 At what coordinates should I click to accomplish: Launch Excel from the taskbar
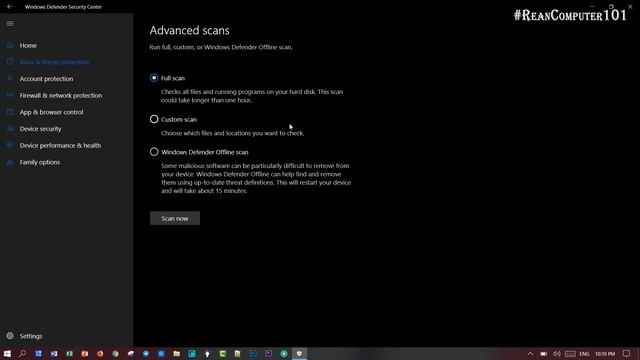point(69,353)
